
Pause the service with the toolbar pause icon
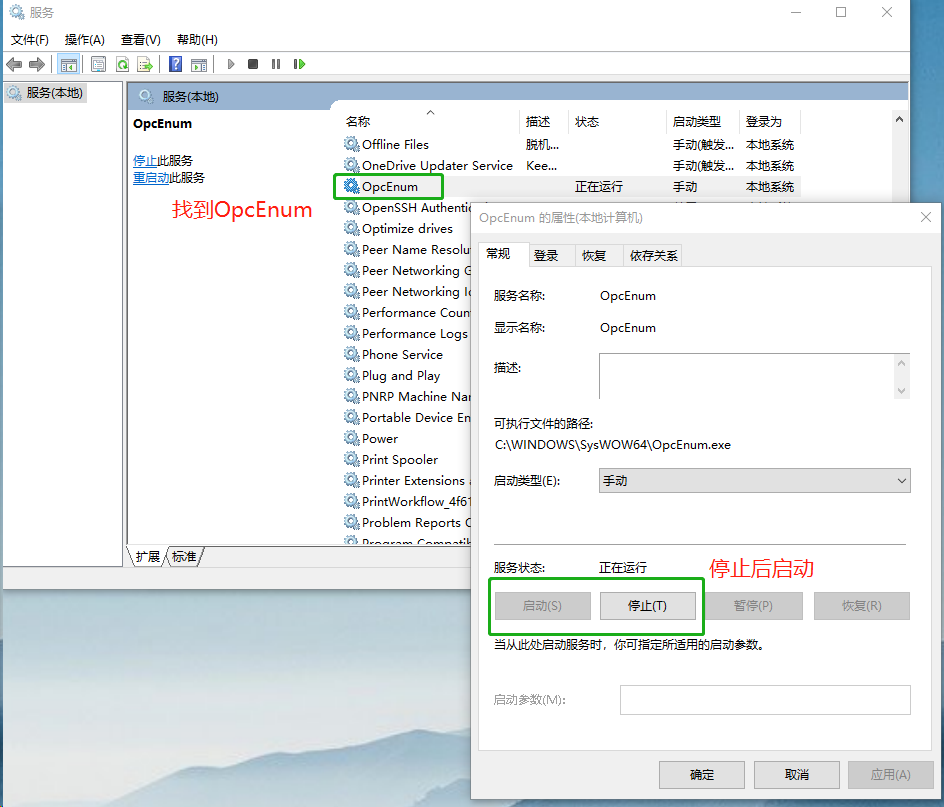pos(276,64)
